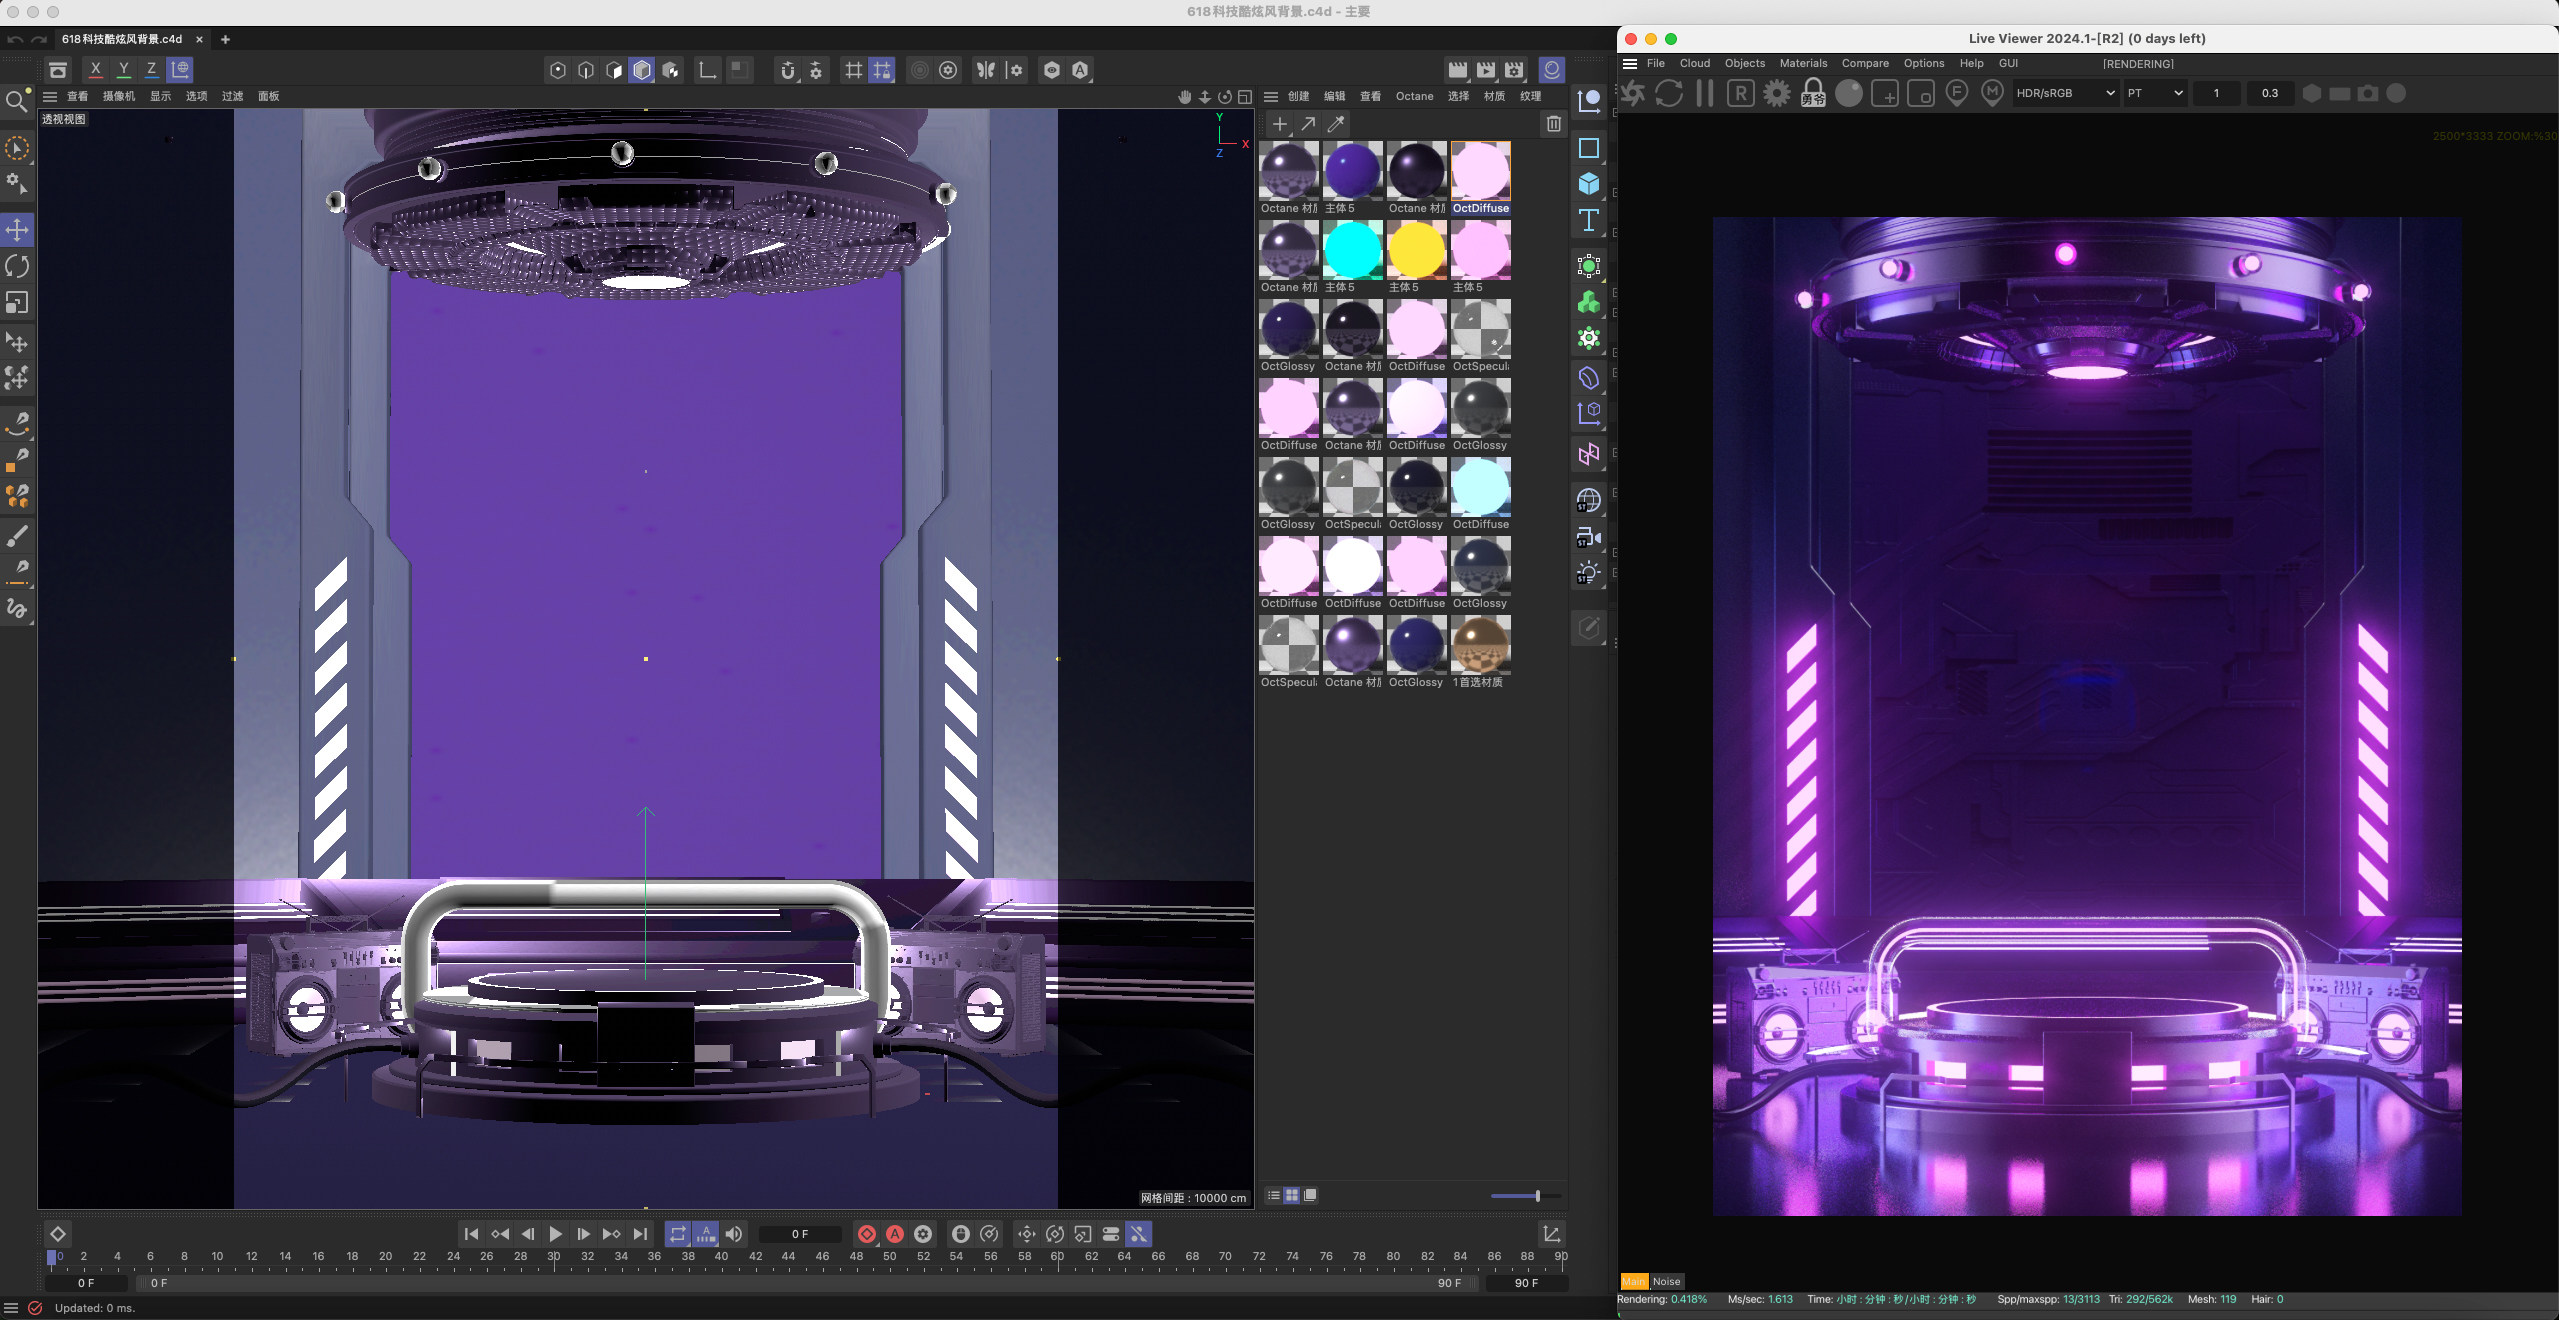Adjust the material thumbnail size slider
The image size is (2559, 1320).
pyautogui.click(x=1537, y=1196)
